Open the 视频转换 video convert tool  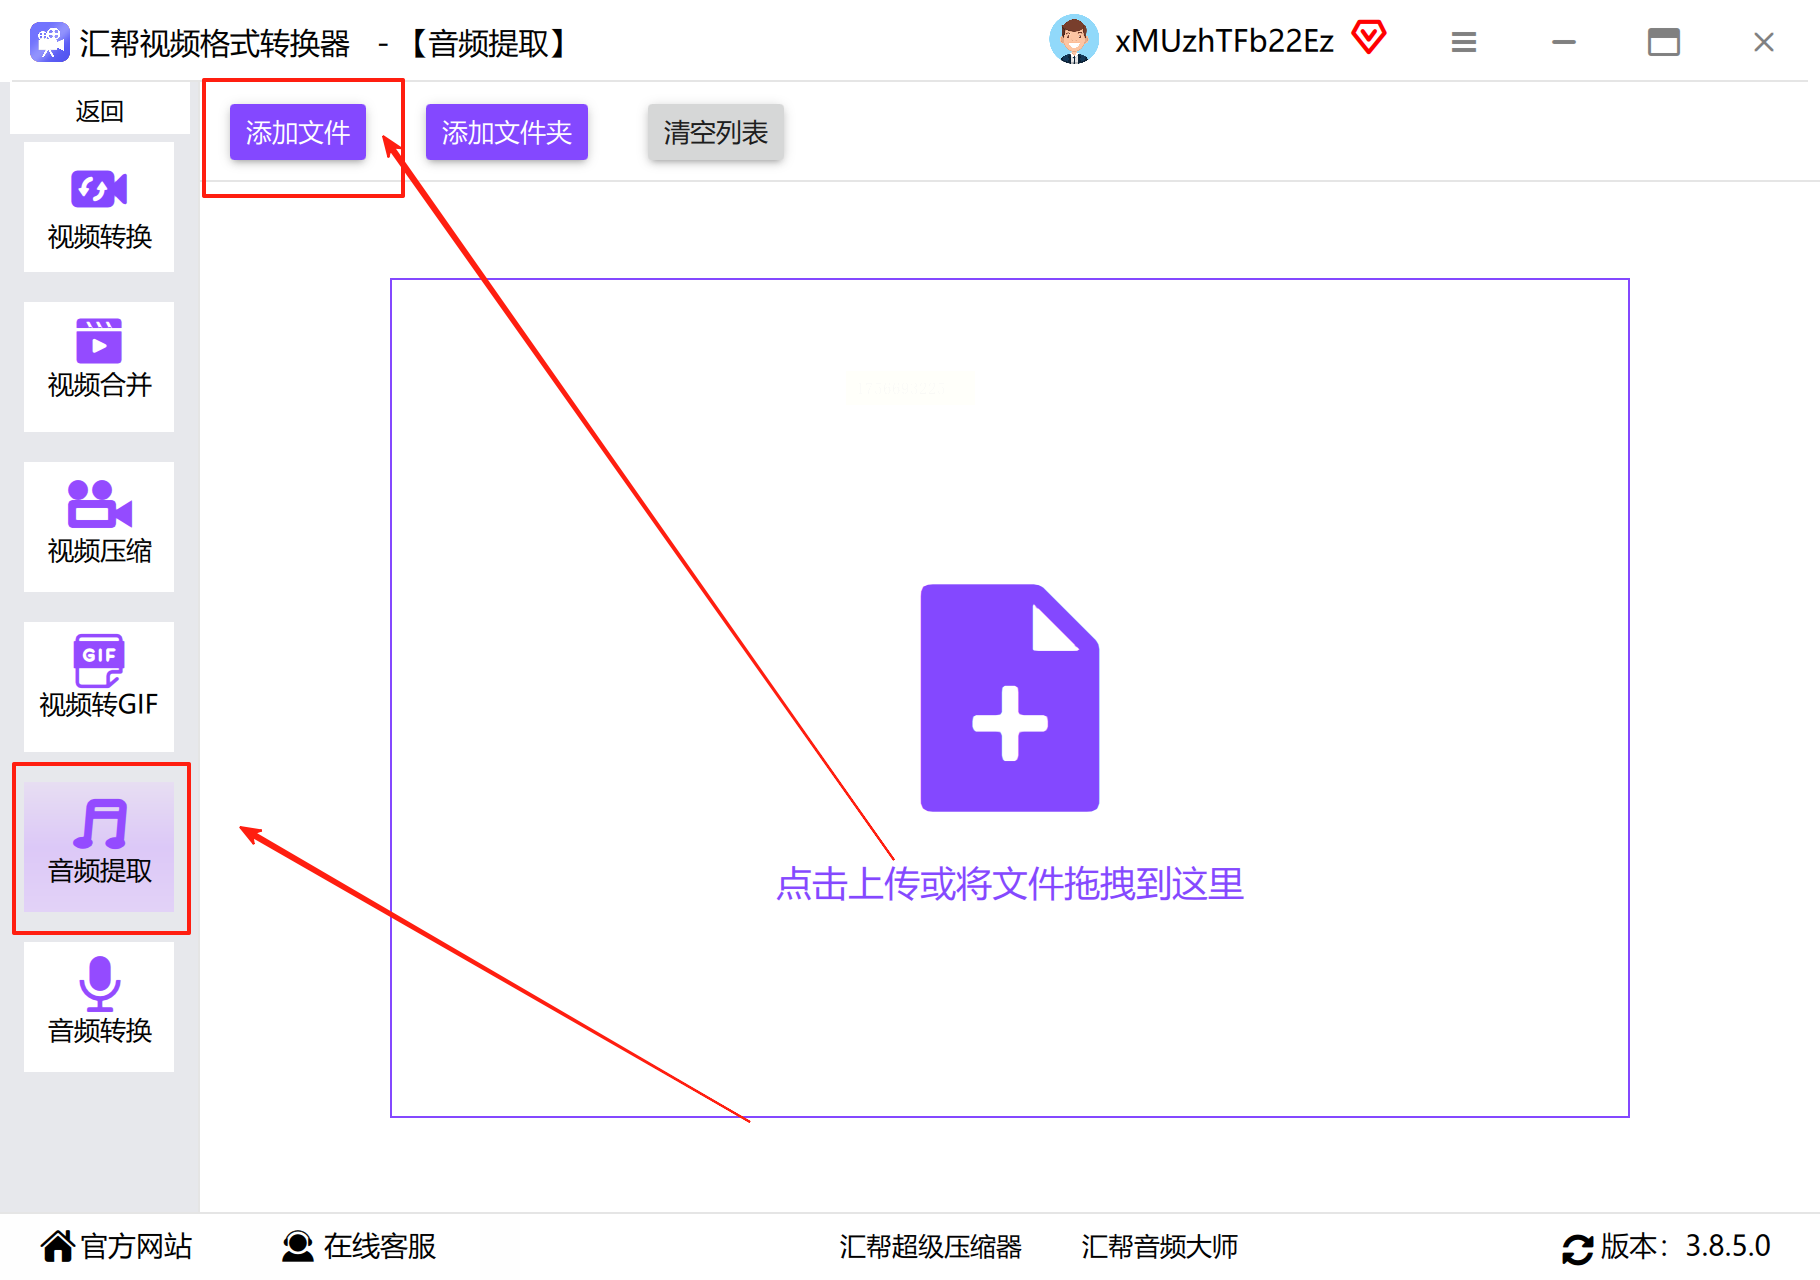[99, 207]
